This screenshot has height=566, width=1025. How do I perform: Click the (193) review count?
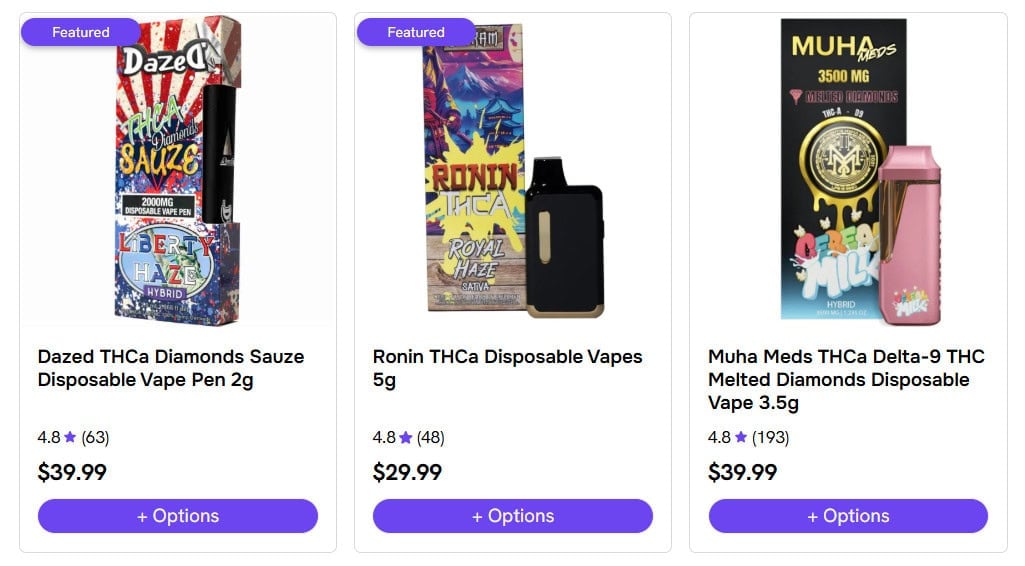pos(770,438)
